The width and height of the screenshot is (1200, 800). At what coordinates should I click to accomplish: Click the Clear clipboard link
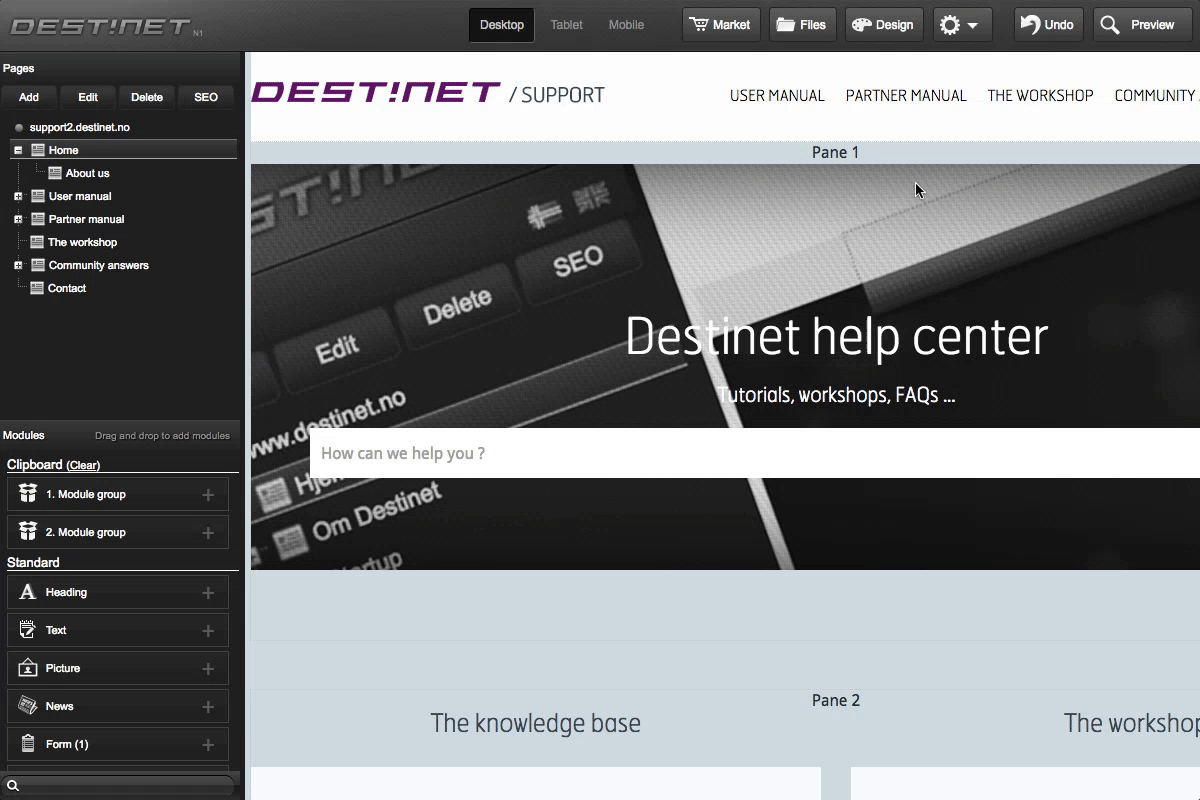[x=83, y=465]
